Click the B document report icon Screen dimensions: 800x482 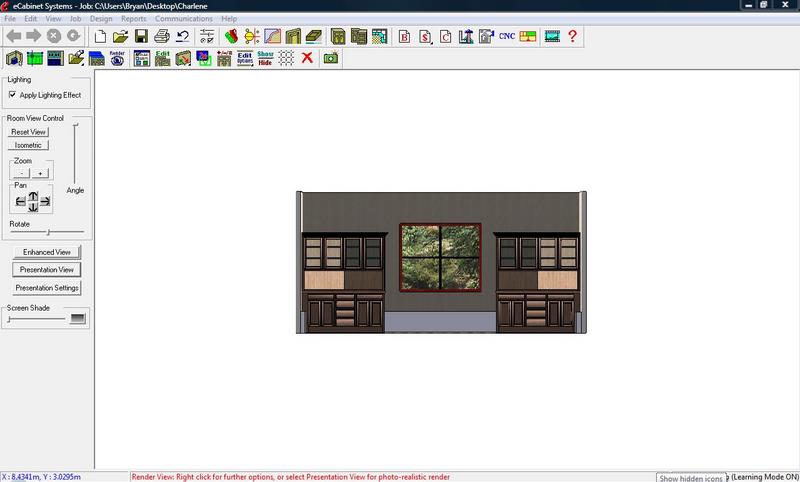click(404, 36)
